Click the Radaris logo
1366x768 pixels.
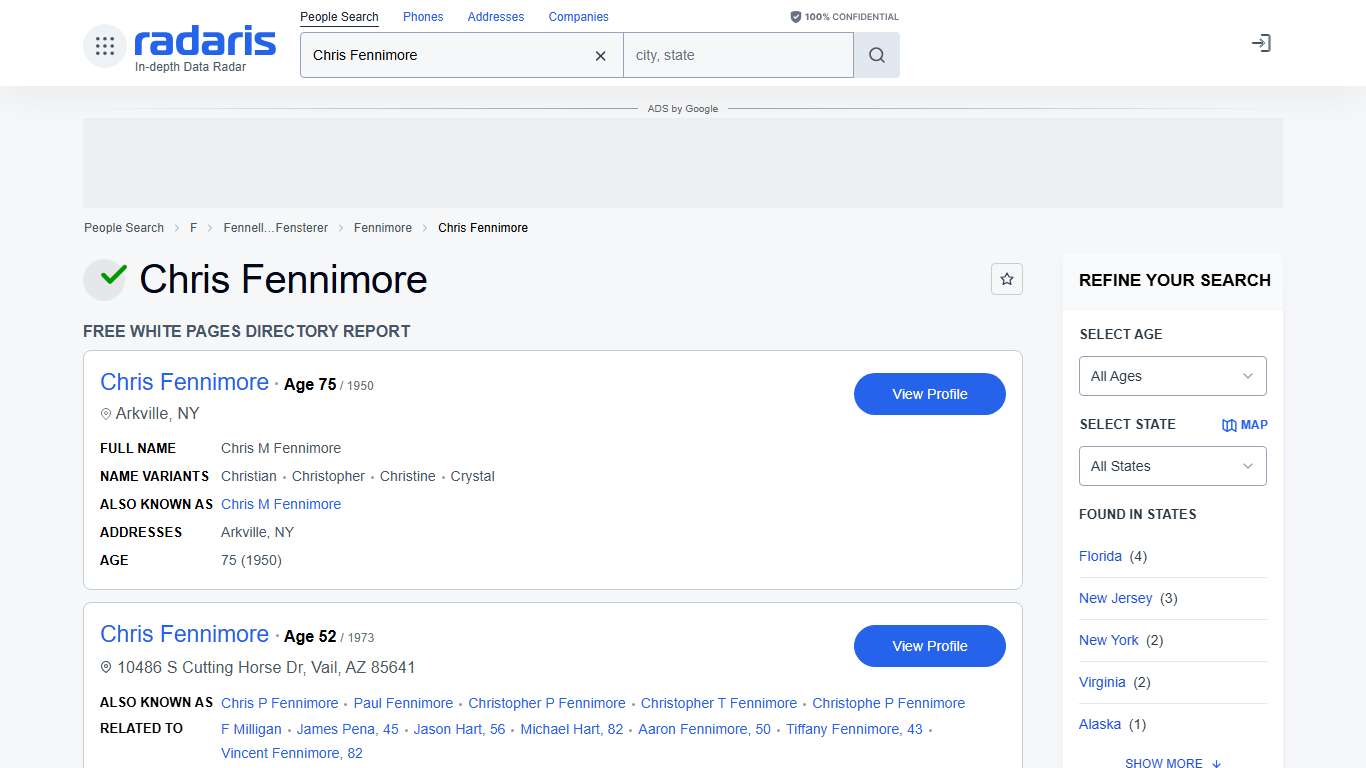coord(203,42)
